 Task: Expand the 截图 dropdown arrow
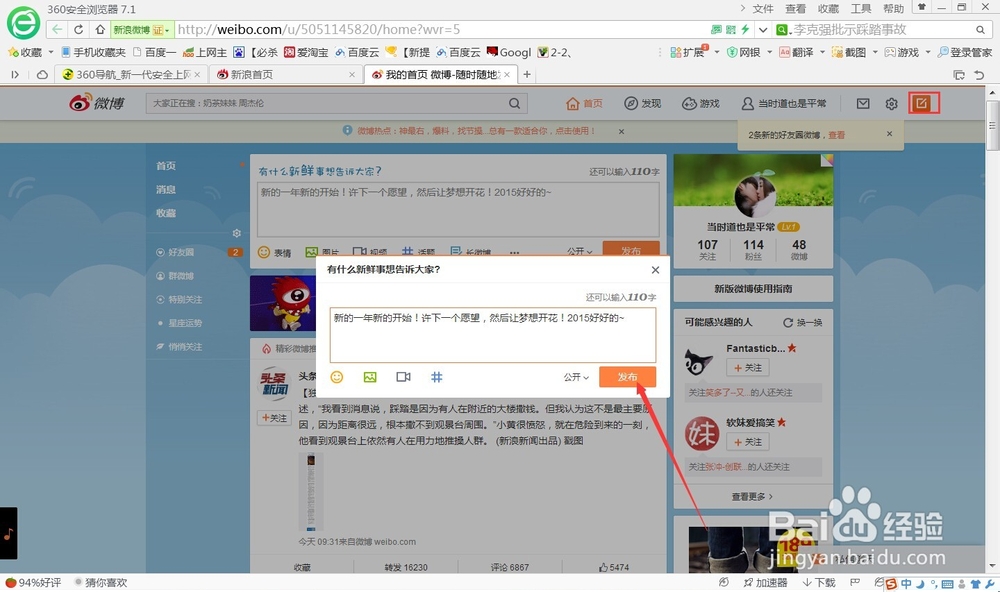click(x=875, y=52)
